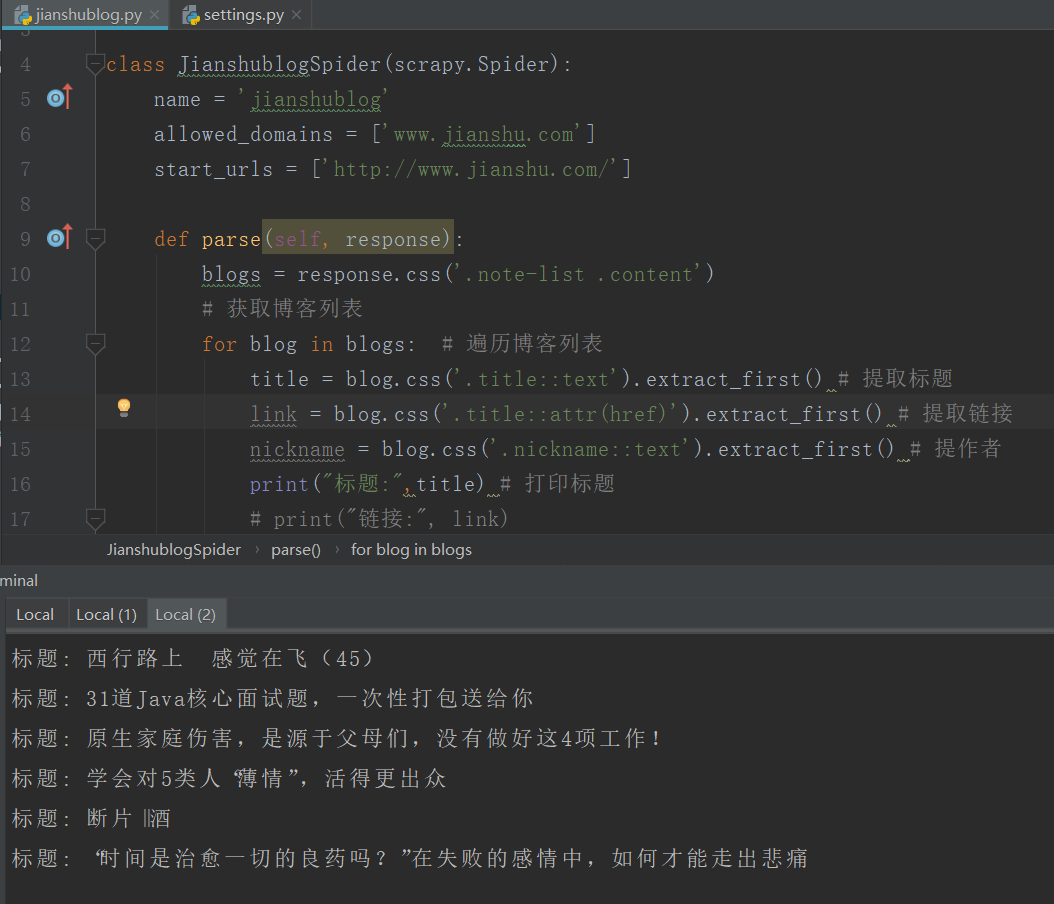Collapse the JianshublogSpider class fold arrow
Viewport: 1054px width, 904px height.
[x=95, y=64]
